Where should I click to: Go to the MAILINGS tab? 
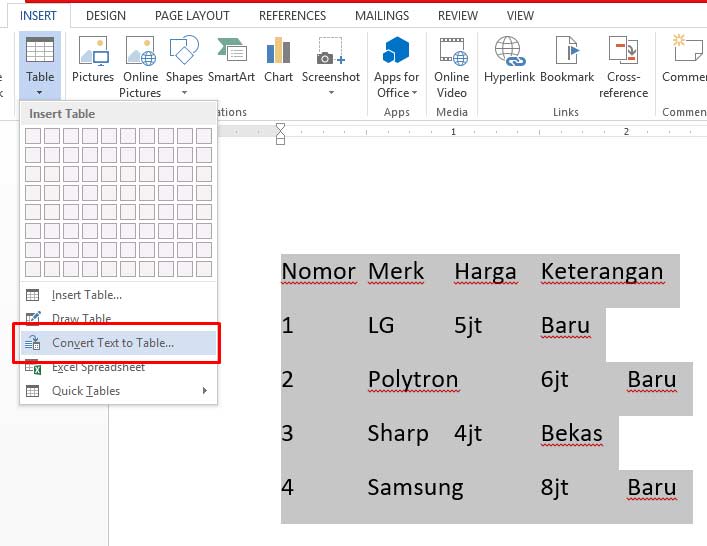tap(382, 16)
